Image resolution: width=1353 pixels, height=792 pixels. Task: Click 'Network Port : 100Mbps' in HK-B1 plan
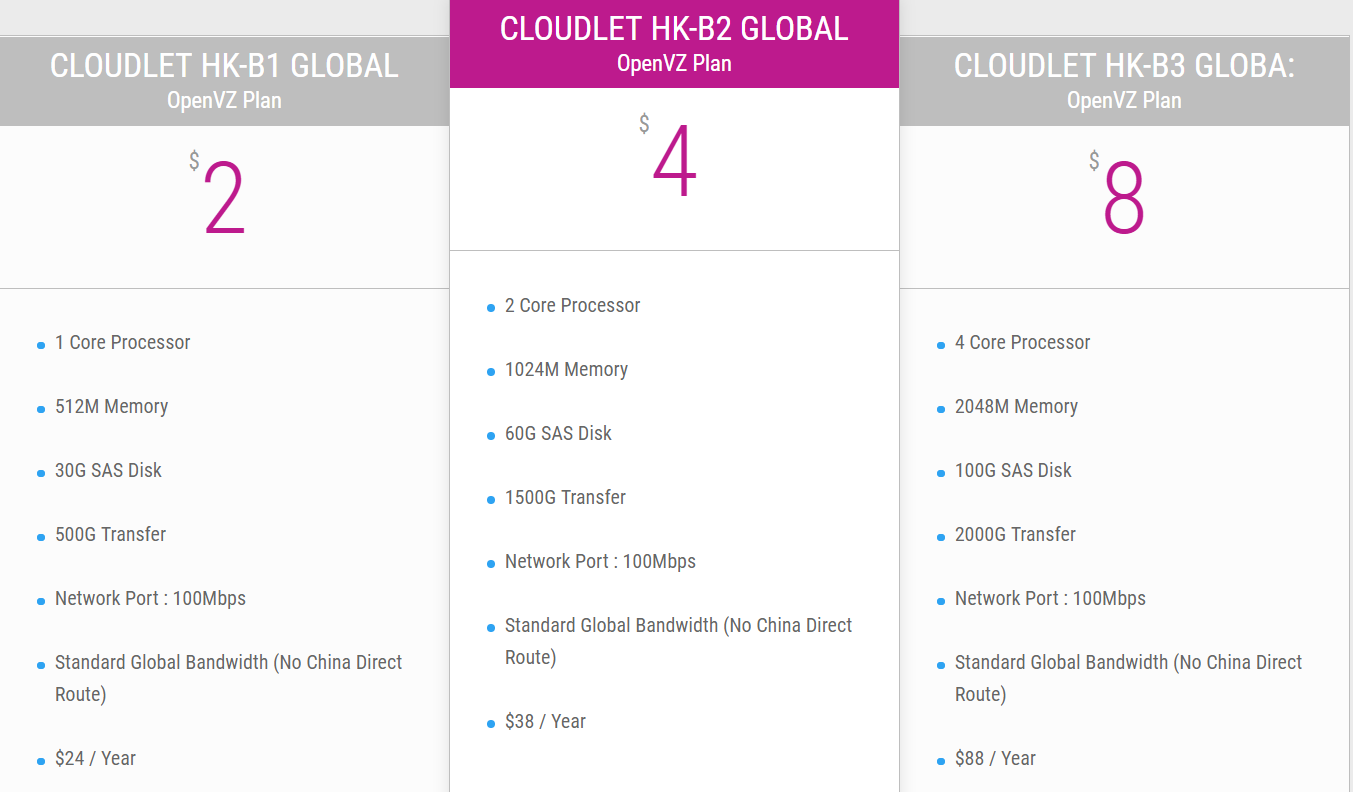point(150,598)
